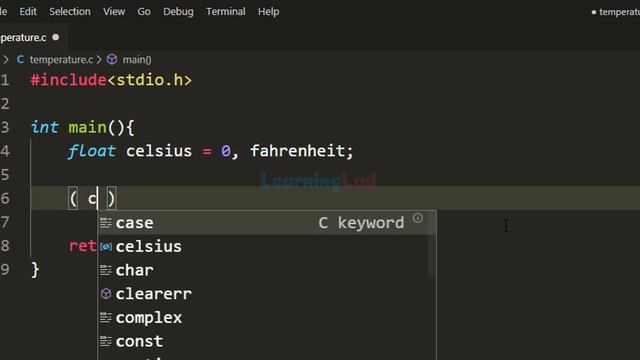The width and height of the screenshot is (640, 360).
Task: Click the closing brace on line 9
Action: pyautogui.click(x=36, y=270)
